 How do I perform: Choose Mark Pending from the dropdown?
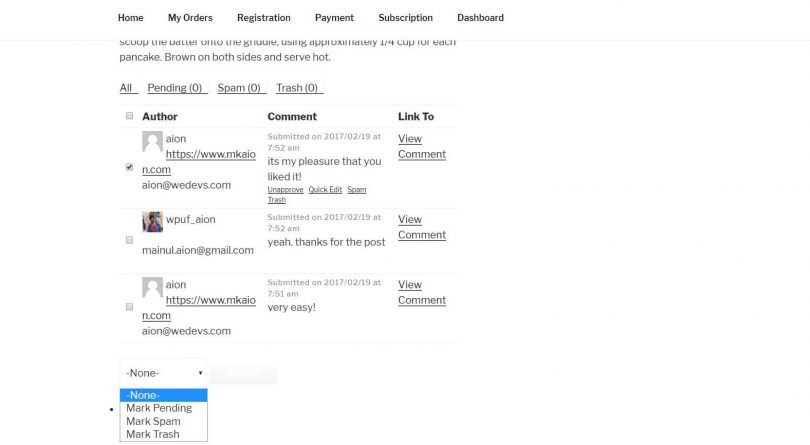click(163, 408)
